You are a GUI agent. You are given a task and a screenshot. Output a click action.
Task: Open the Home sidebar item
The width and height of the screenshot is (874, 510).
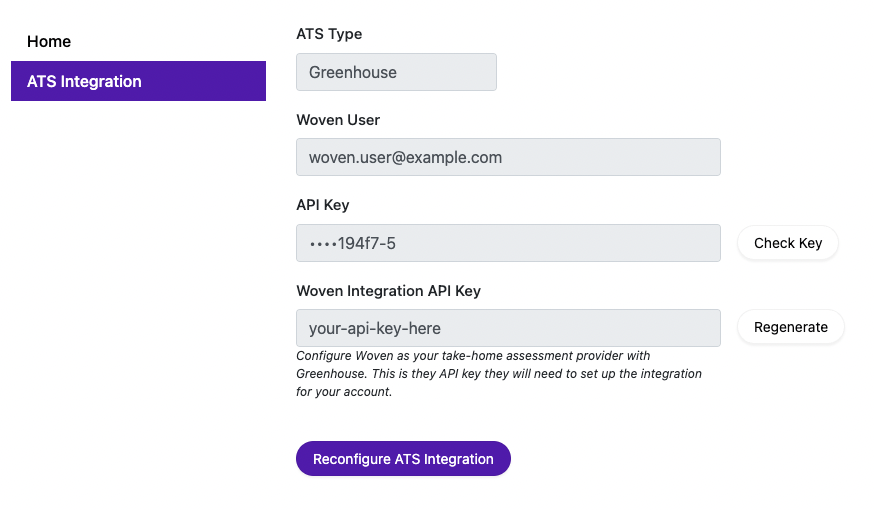pyautogui.click(x=49, y=41)
